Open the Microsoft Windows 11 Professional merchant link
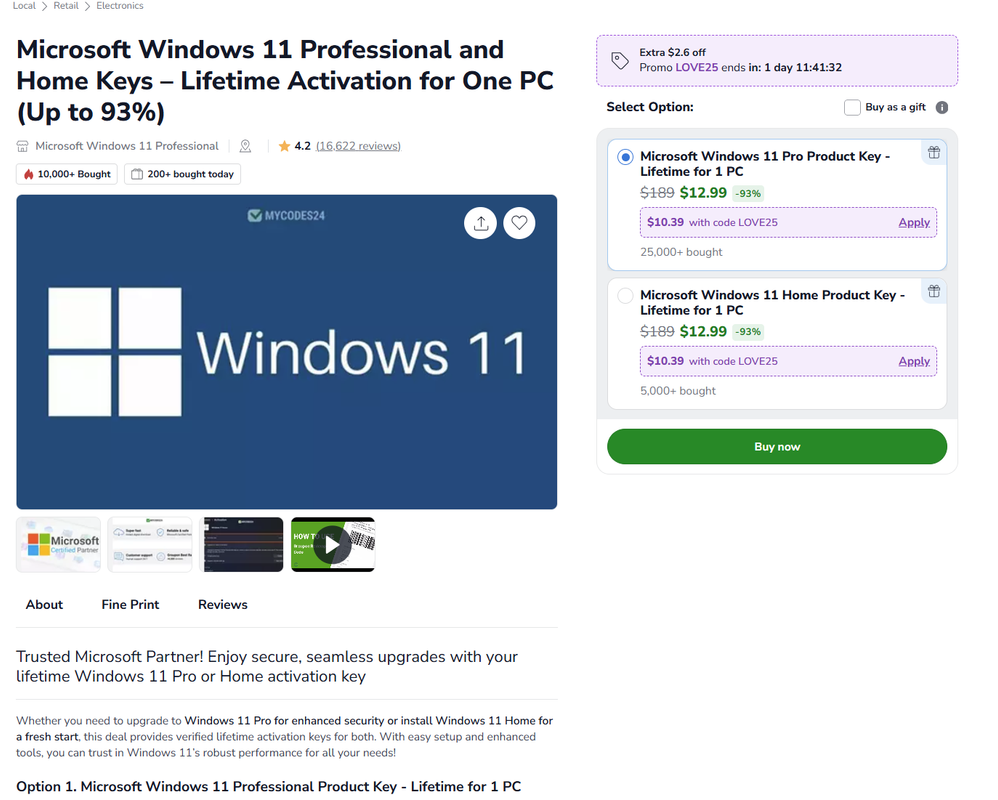 pos(127,146)
